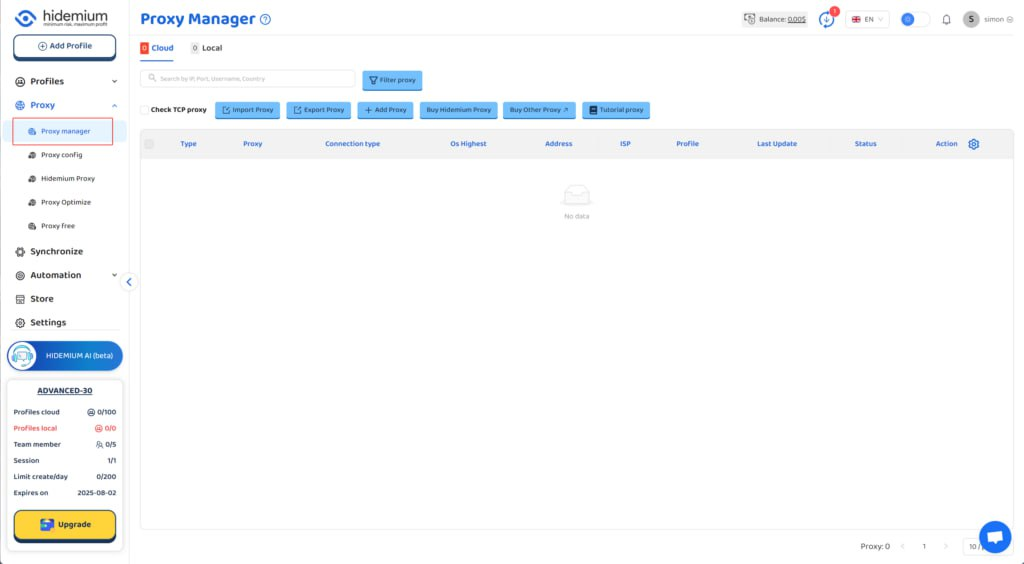1024x564 pixels.
Task: Click the Balance amount 0.00$
Action: (796, 20)
